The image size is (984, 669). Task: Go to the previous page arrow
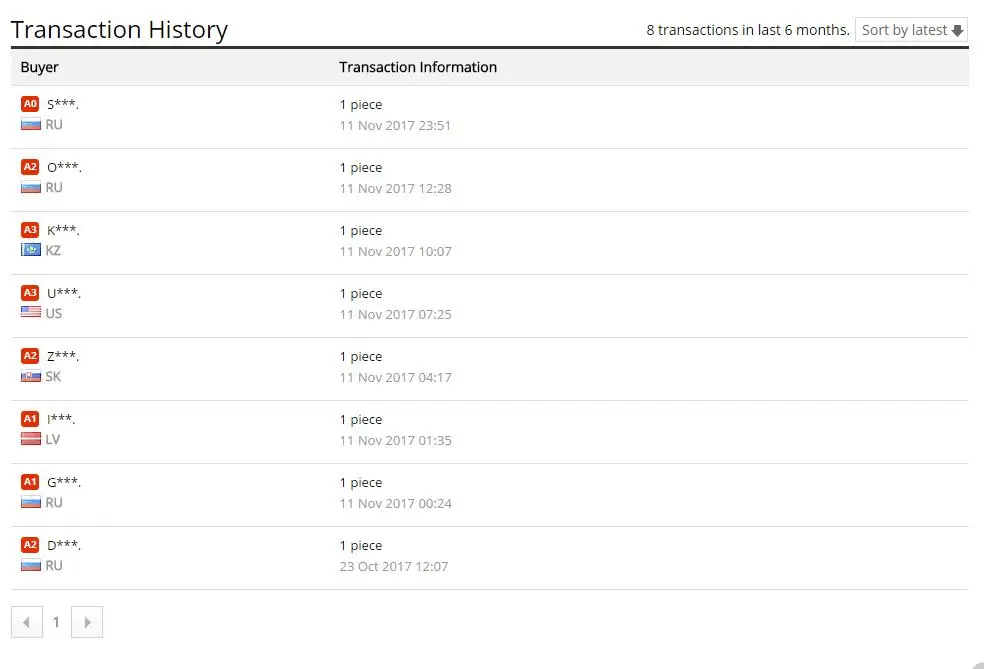[26, 622]
